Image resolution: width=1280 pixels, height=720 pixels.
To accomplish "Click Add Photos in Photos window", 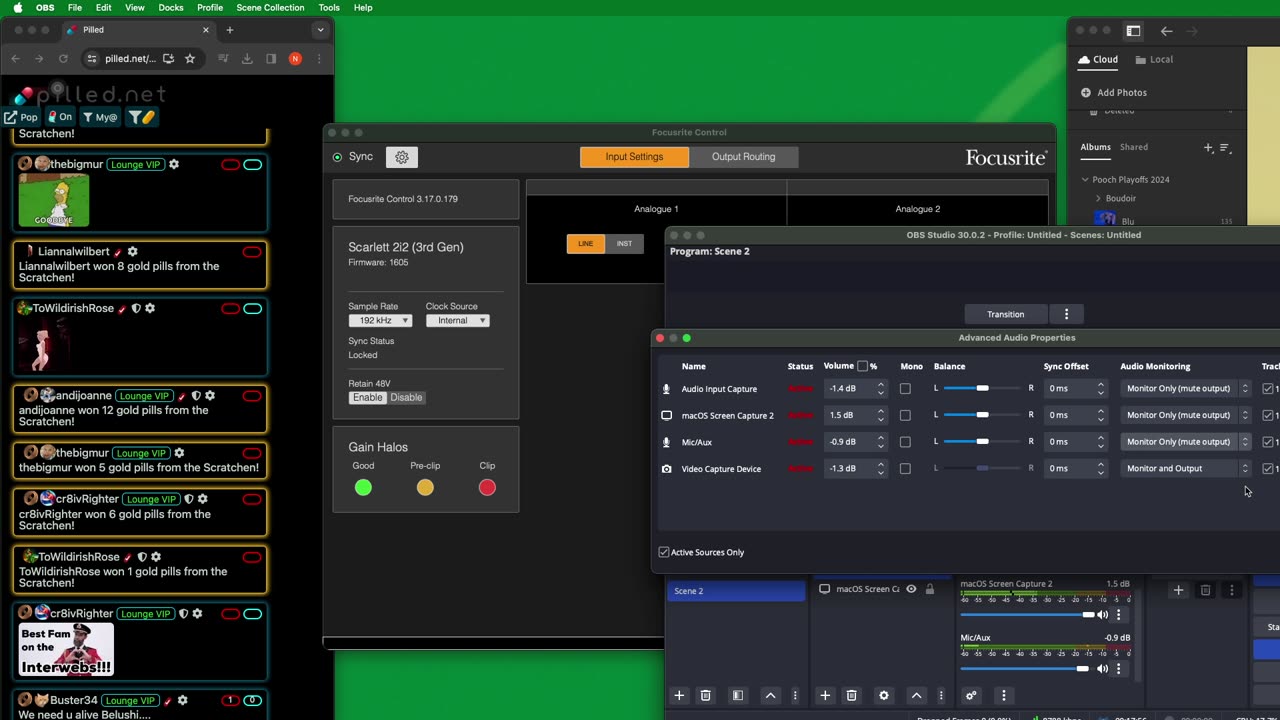I will [x=1113, y=93].
